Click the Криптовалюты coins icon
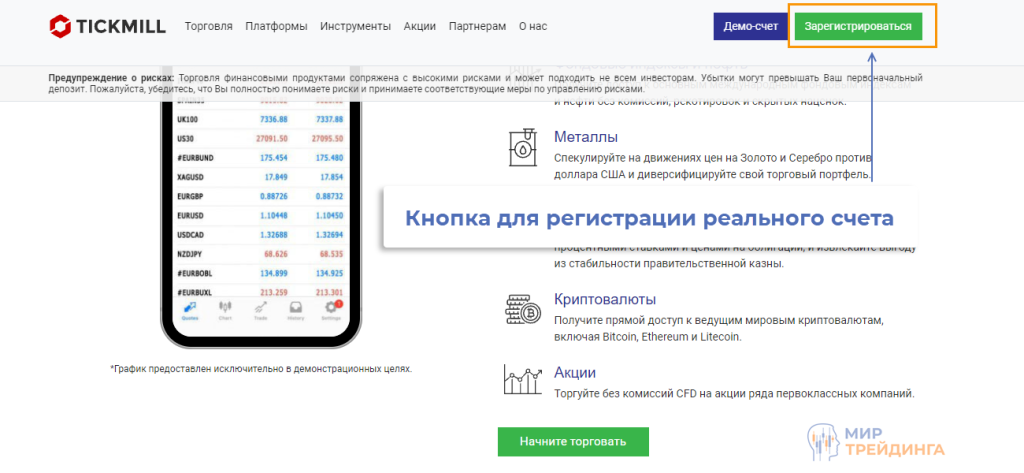1024x473 pixels. point(524,310)
